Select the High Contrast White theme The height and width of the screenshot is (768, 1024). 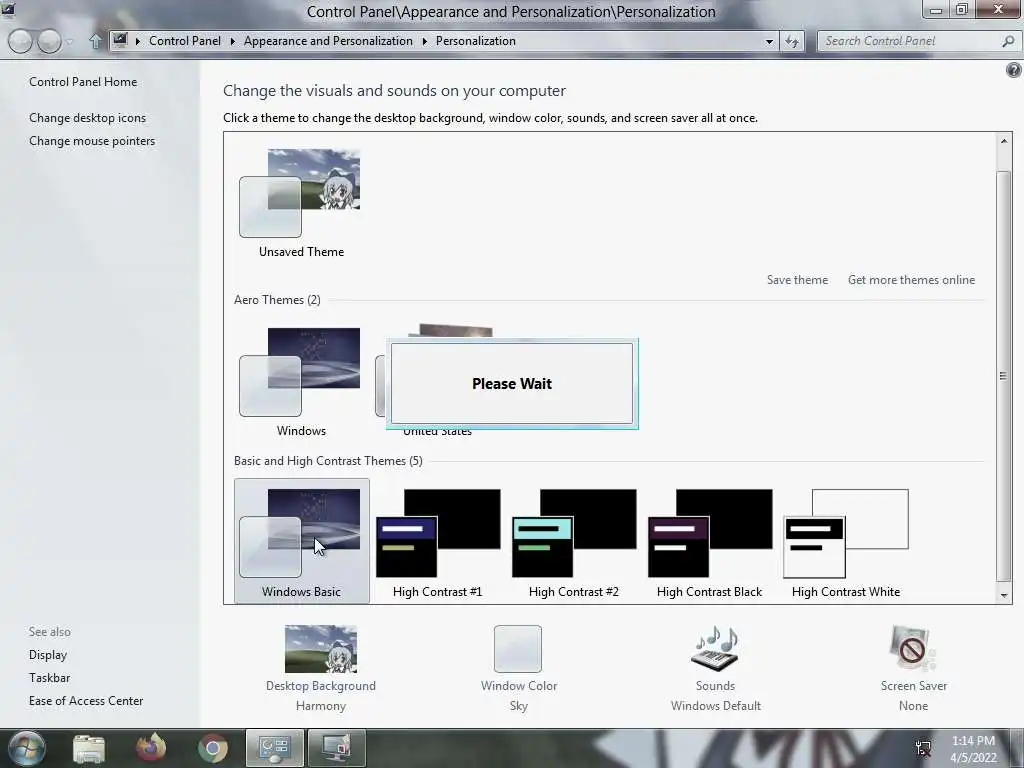coord(846,541)
